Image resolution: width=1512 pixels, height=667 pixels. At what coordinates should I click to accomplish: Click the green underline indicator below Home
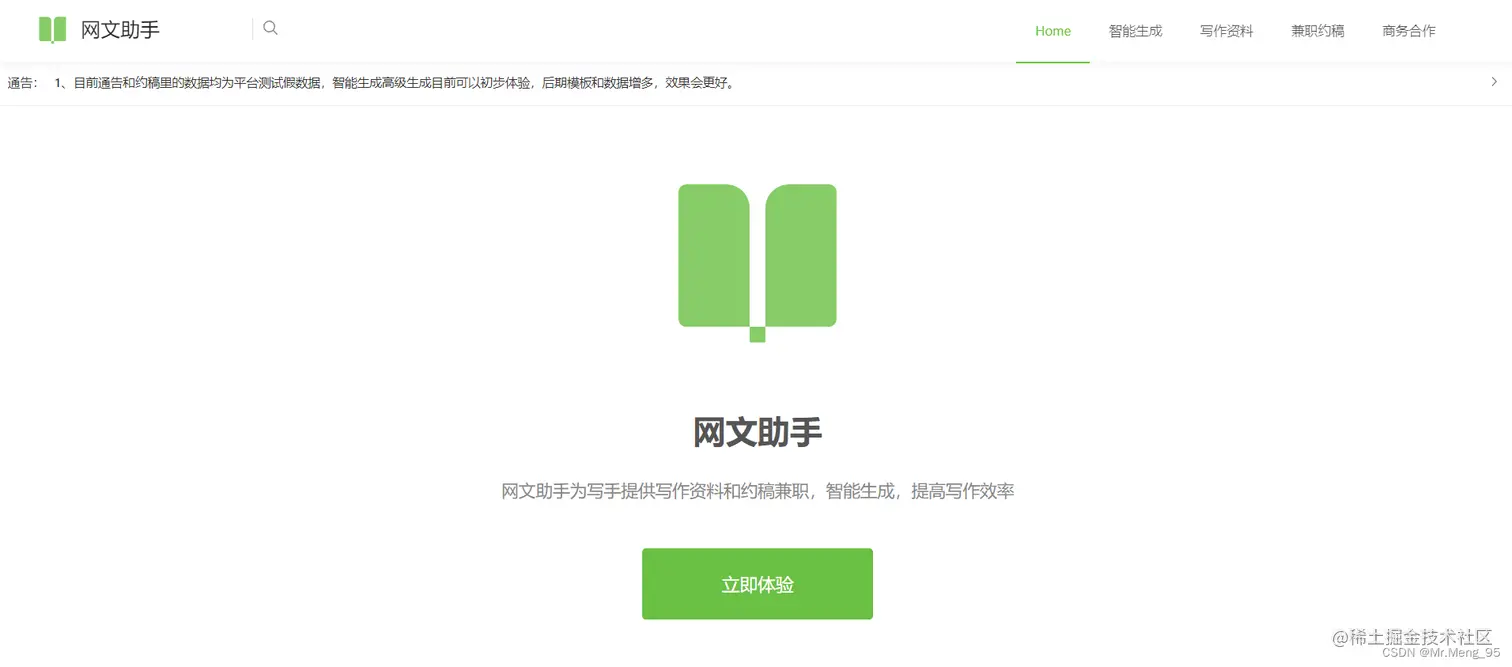(1052, 61)
